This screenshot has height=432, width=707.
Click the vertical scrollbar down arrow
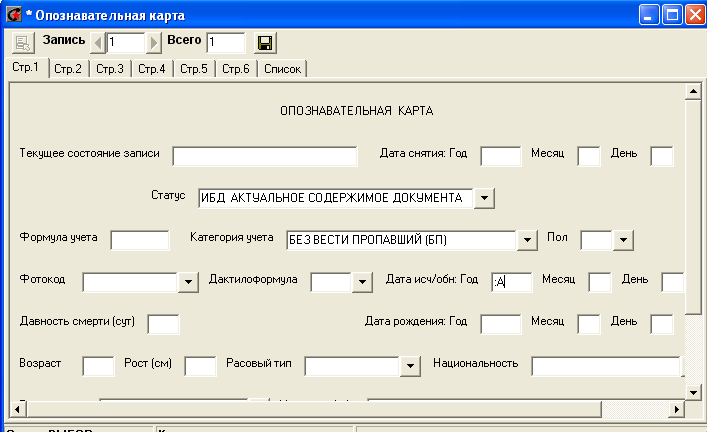pos(693,392)
